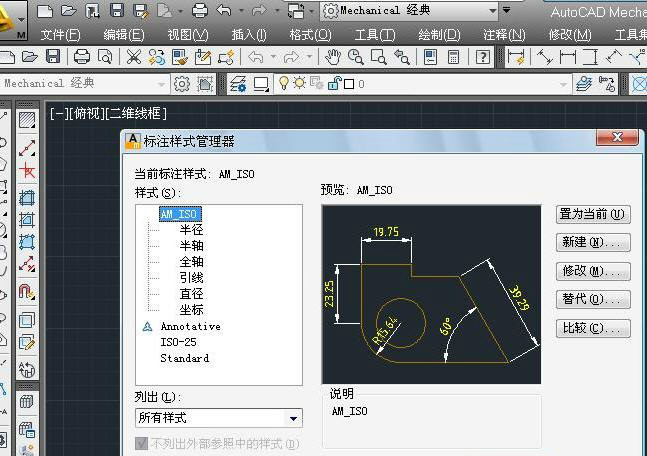Open the 工具(T) menu
647x456 pixels.
click(375, 35)
